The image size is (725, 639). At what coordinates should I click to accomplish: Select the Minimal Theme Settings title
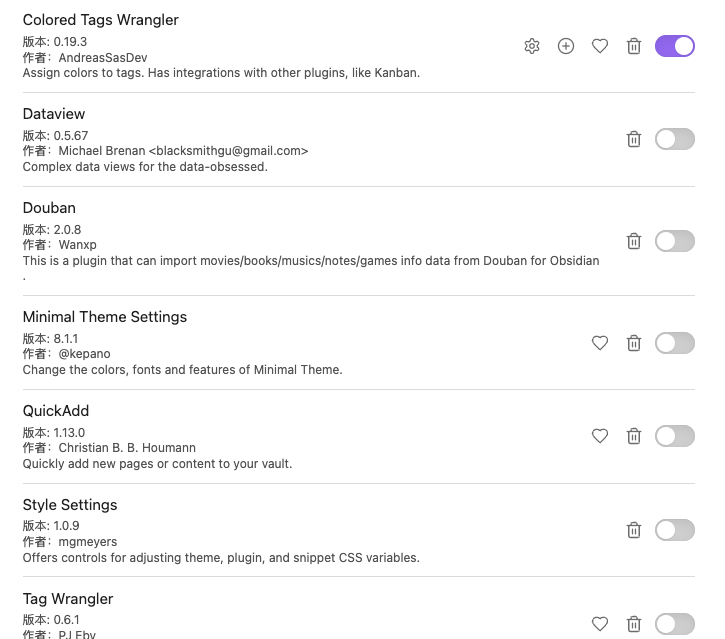tap(104, 317)
